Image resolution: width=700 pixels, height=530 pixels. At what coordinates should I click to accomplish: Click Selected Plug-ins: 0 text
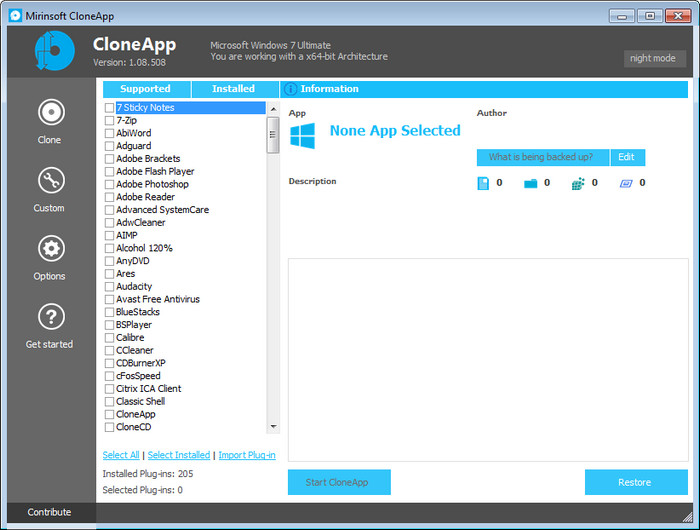(x=142, y=490)
